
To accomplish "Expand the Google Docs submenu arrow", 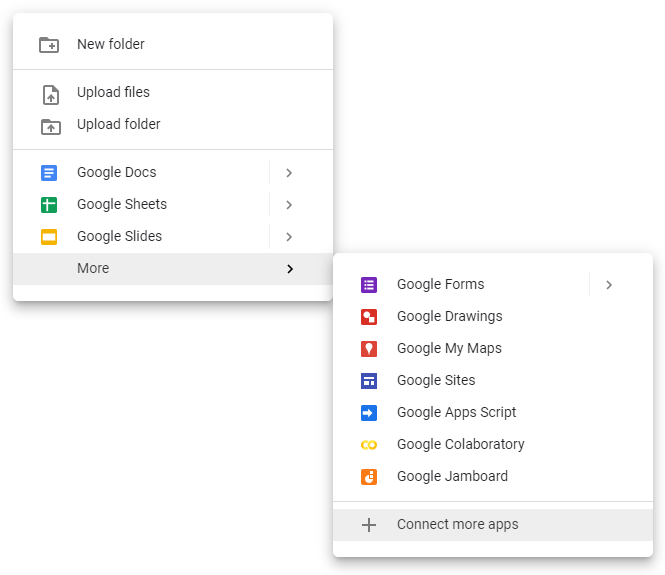I will (289, 173).
